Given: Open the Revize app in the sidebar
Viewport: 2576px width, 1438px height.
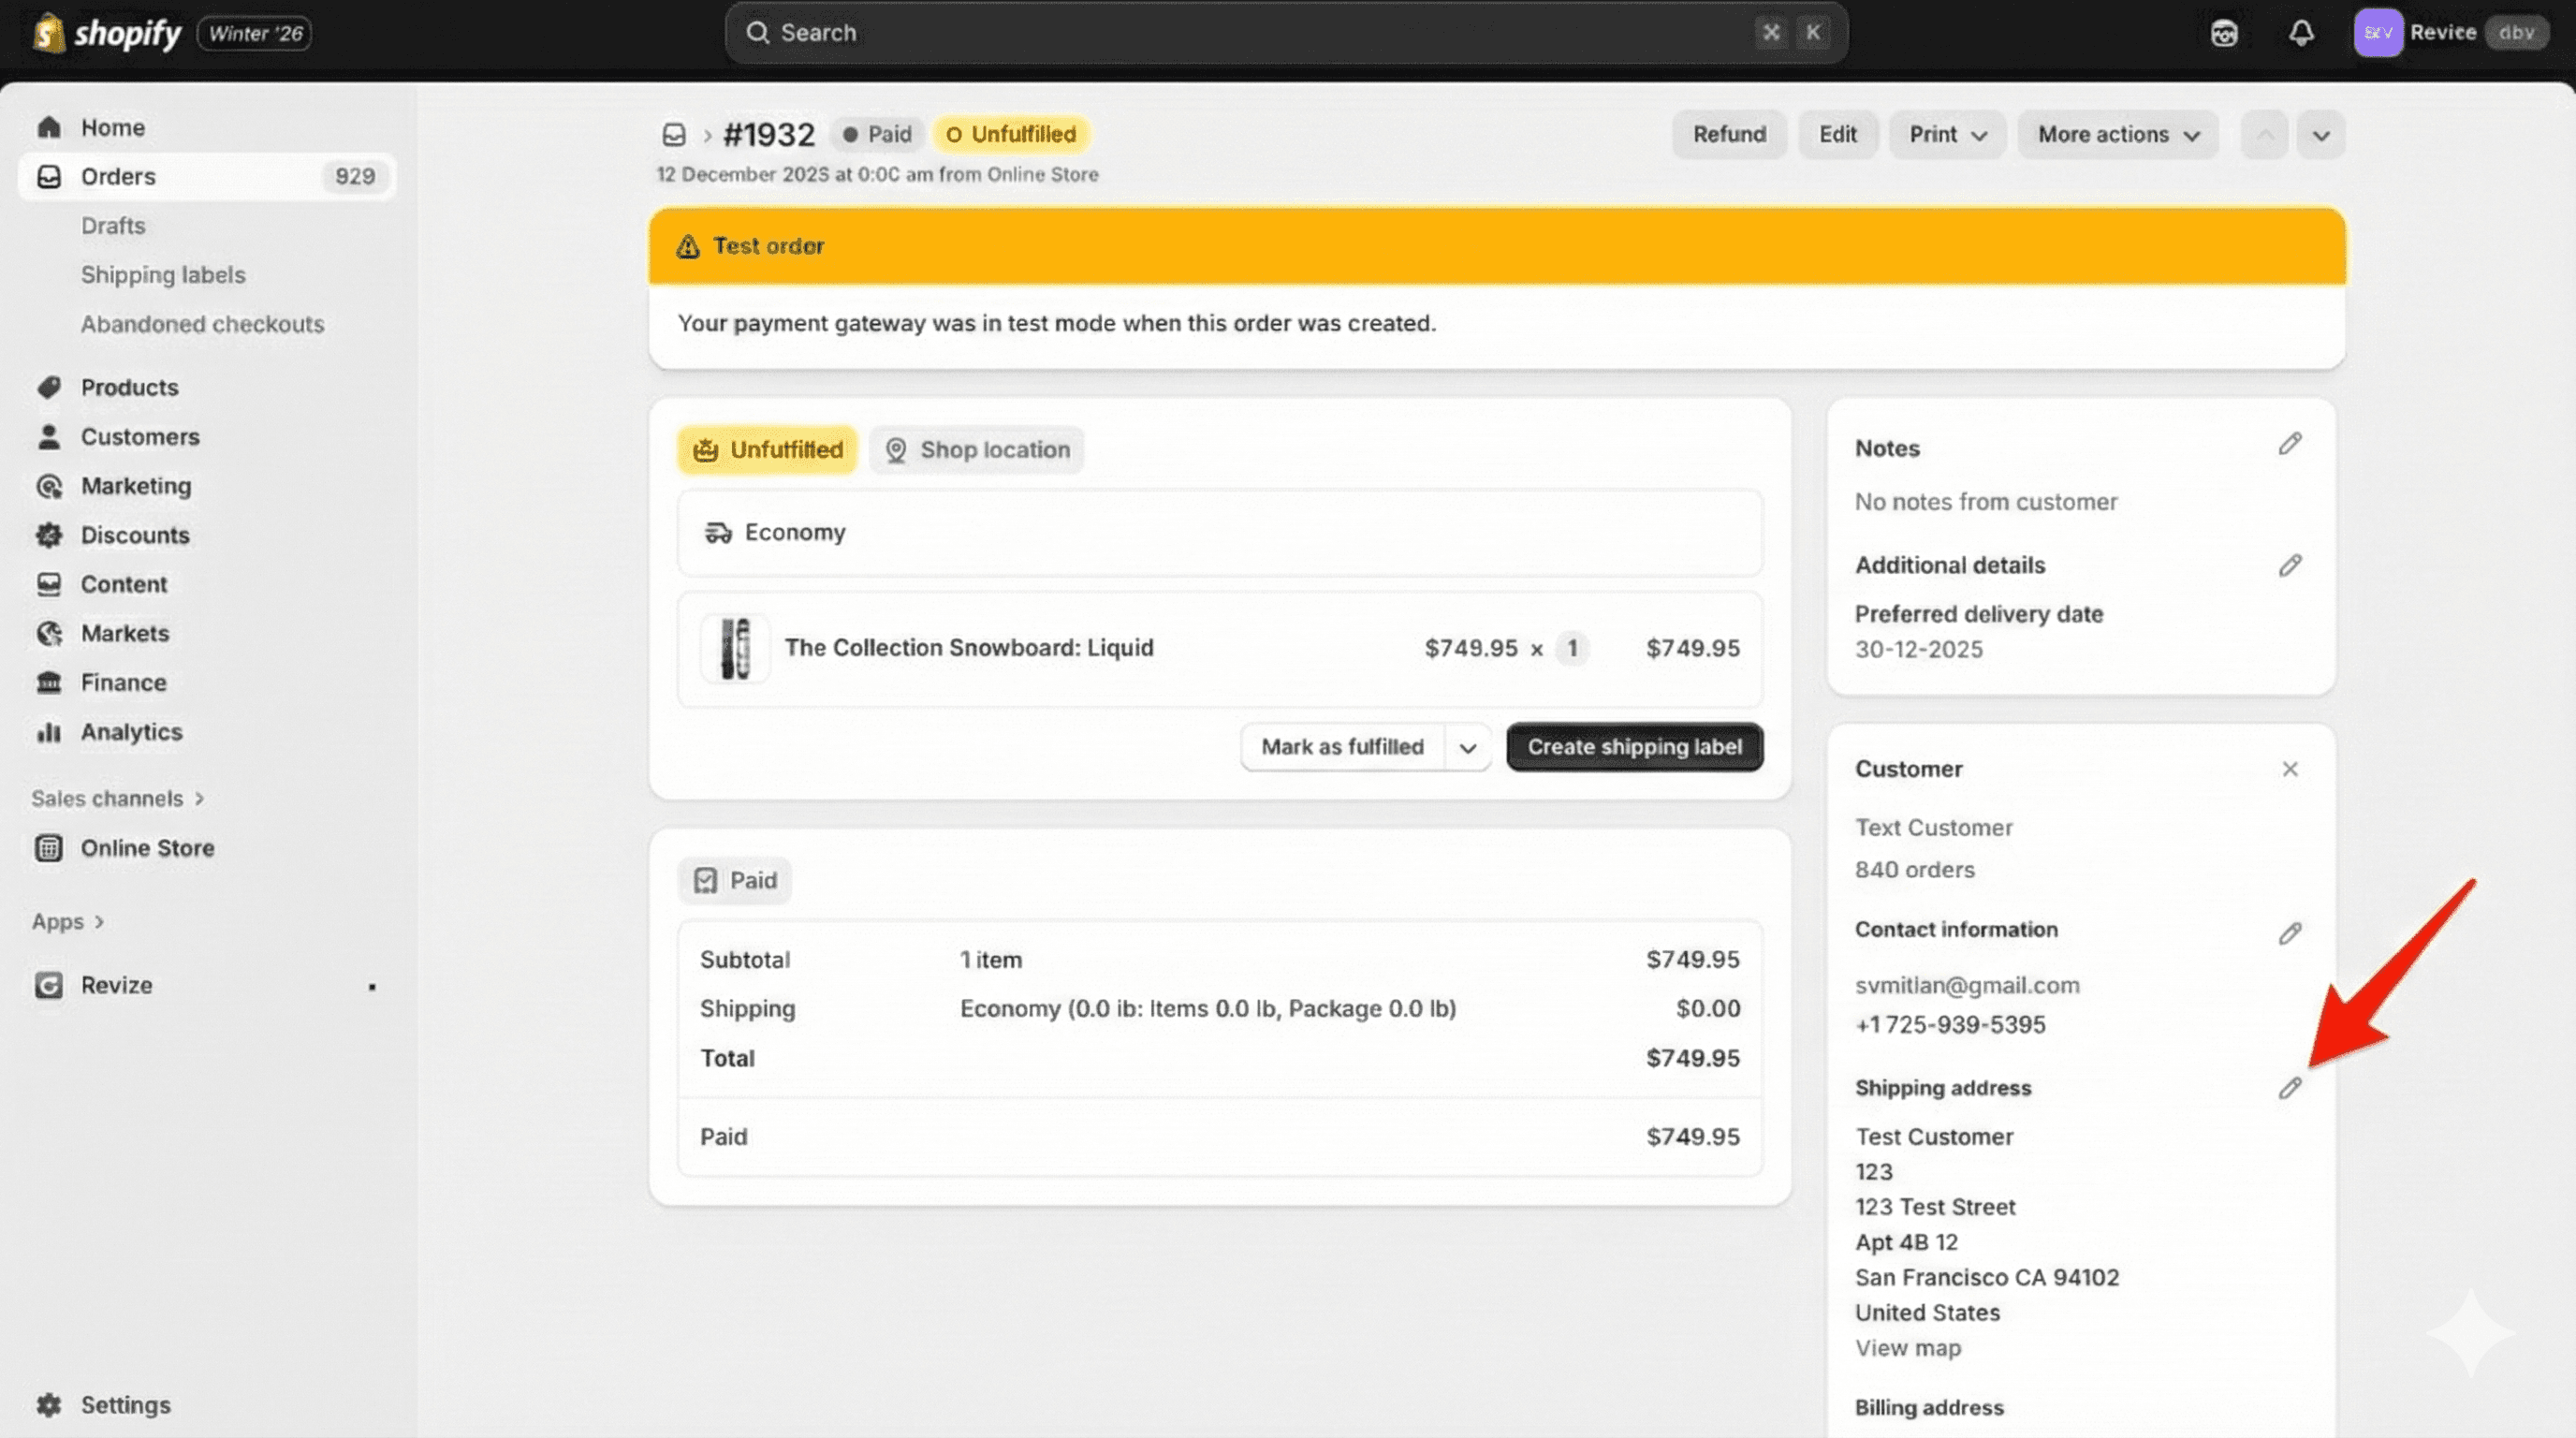Looking at the screenshot, I should point(117,985).
